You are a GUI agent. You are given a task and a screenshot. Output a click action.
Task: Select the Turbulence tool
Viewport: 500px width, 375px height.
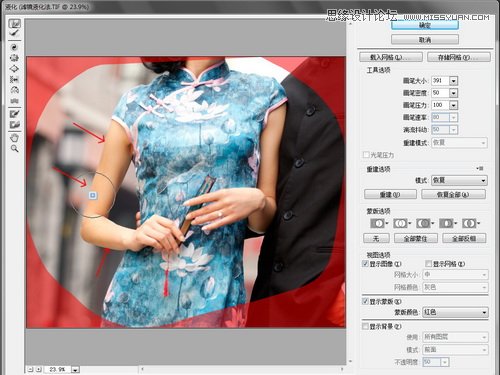pyautogui.click(x=15, y=100)
